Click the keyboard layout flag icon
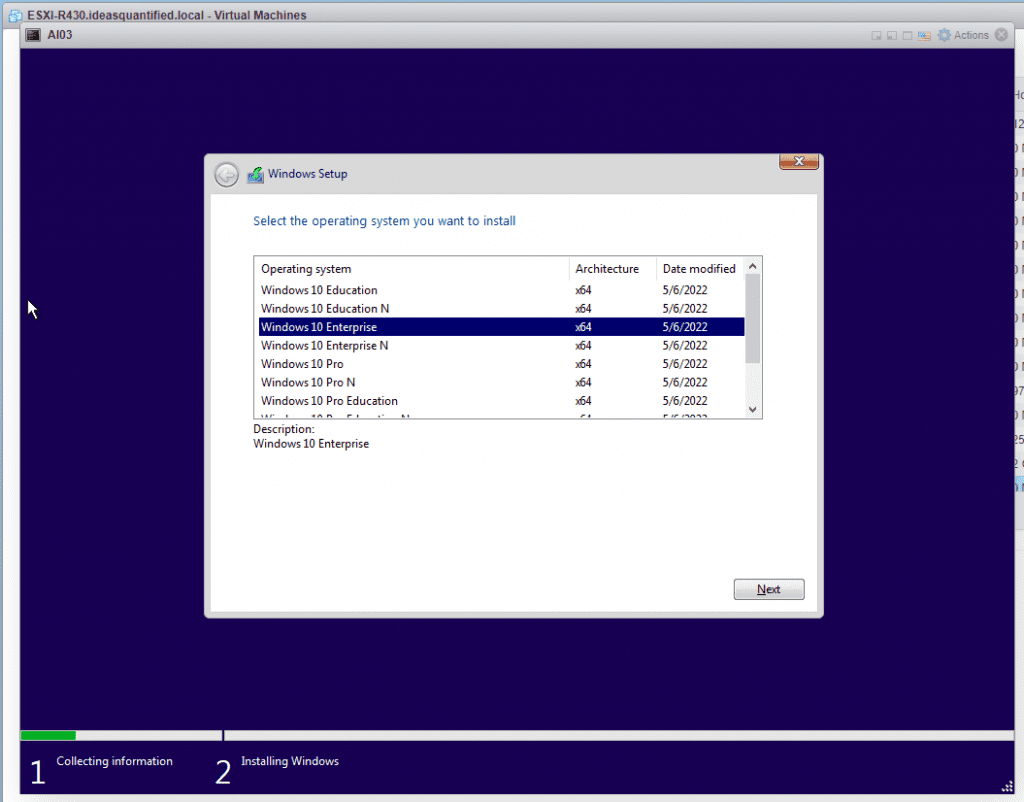The image size is (1024, 802). pyautogui.click(x=923, y=36)
